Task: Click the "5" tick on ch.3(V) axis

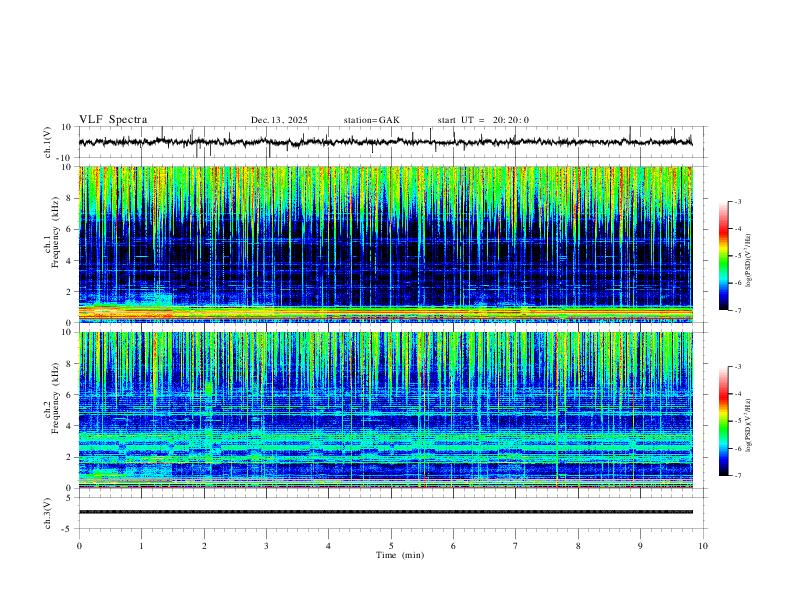Action: 69,498
